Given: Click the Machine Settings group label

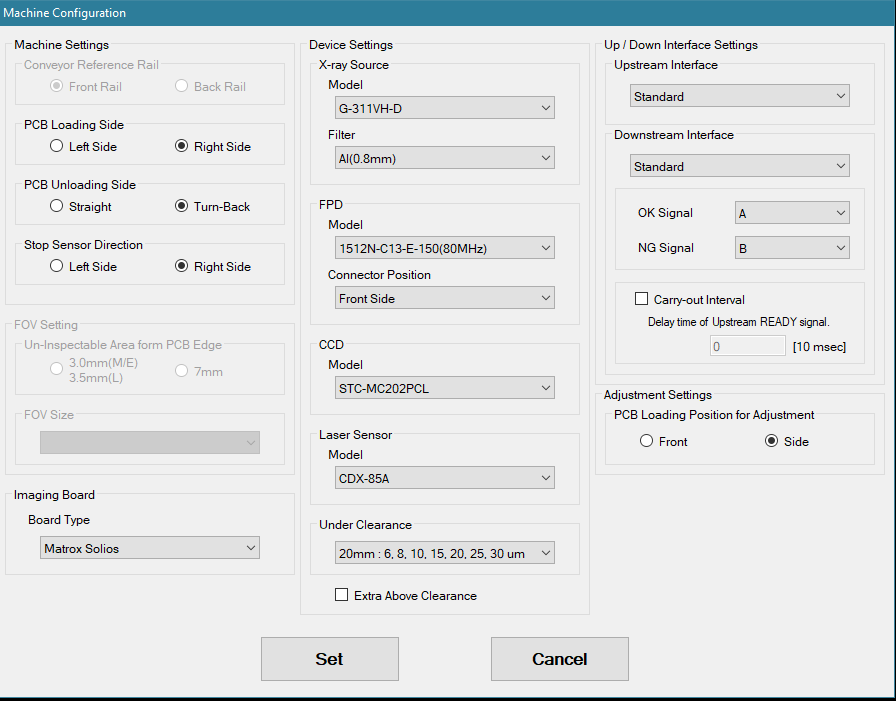Looking at the screenshot, I should pos(61,45).
